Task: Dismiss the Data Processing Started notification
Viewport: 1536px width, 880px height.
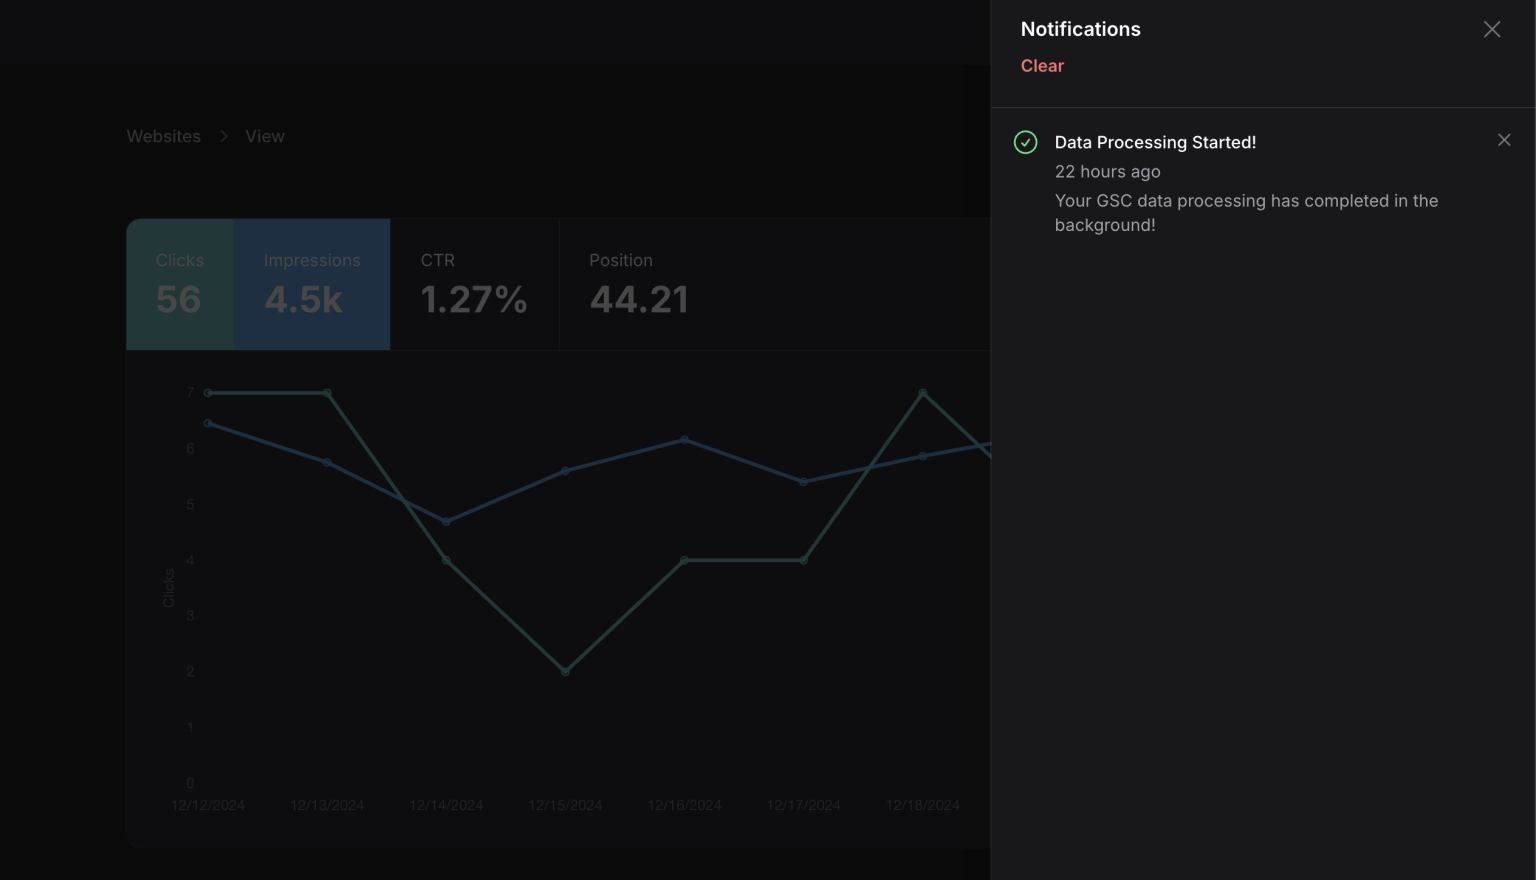Action: tap(1503, 140)
